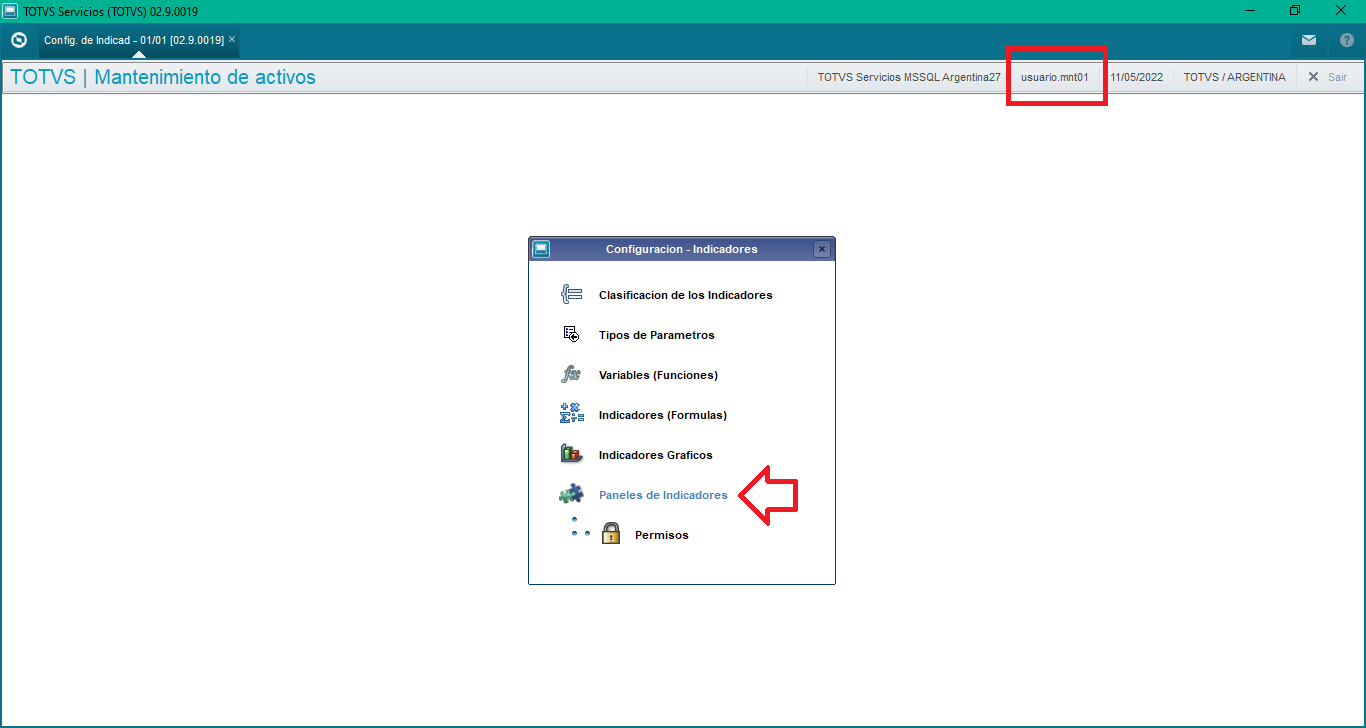Close the Config. de Indicad tab
This screenshot has width=1366, height=728.
(x=232, y=39)
